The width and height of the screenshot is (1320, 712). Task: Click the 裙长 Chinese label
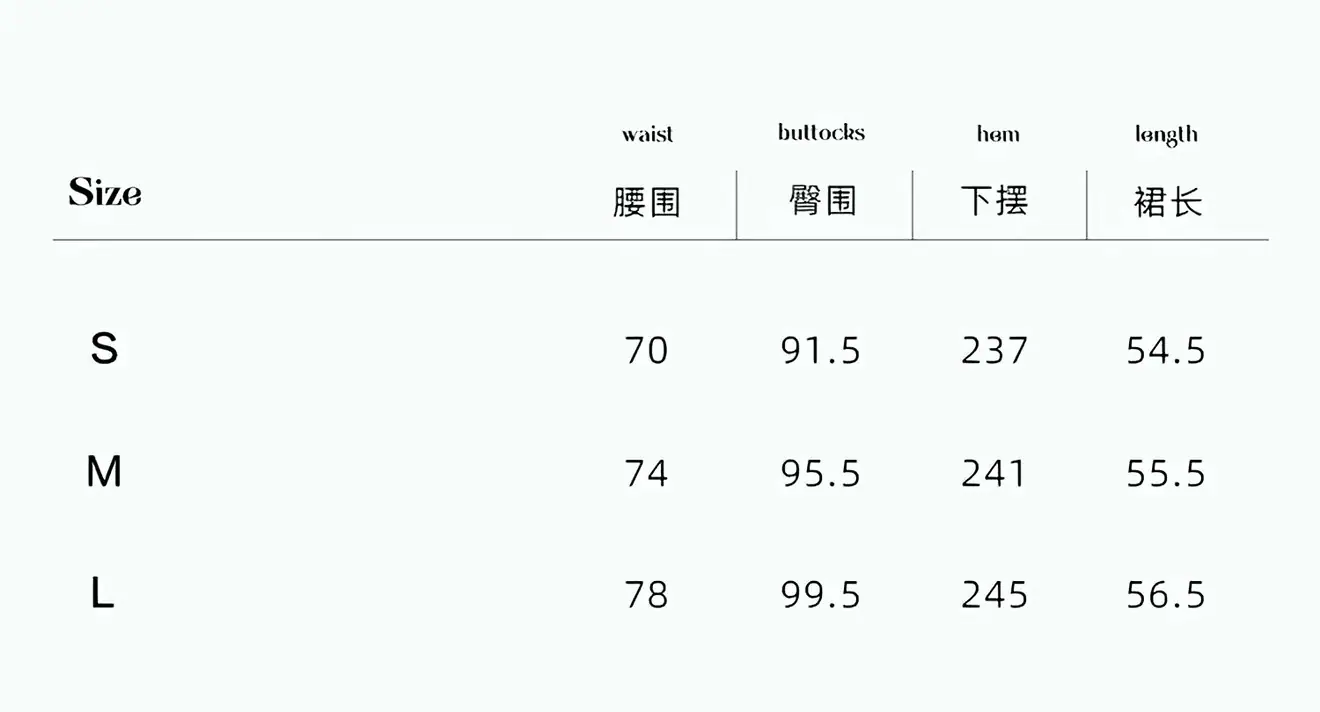coord(1168,203)
